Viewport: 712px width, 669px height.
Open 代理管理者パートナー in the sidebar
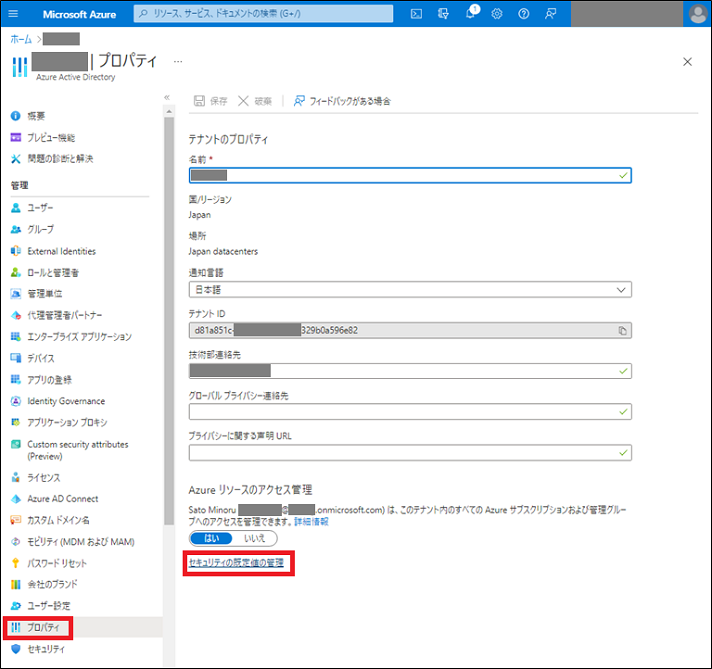(64, 315)
